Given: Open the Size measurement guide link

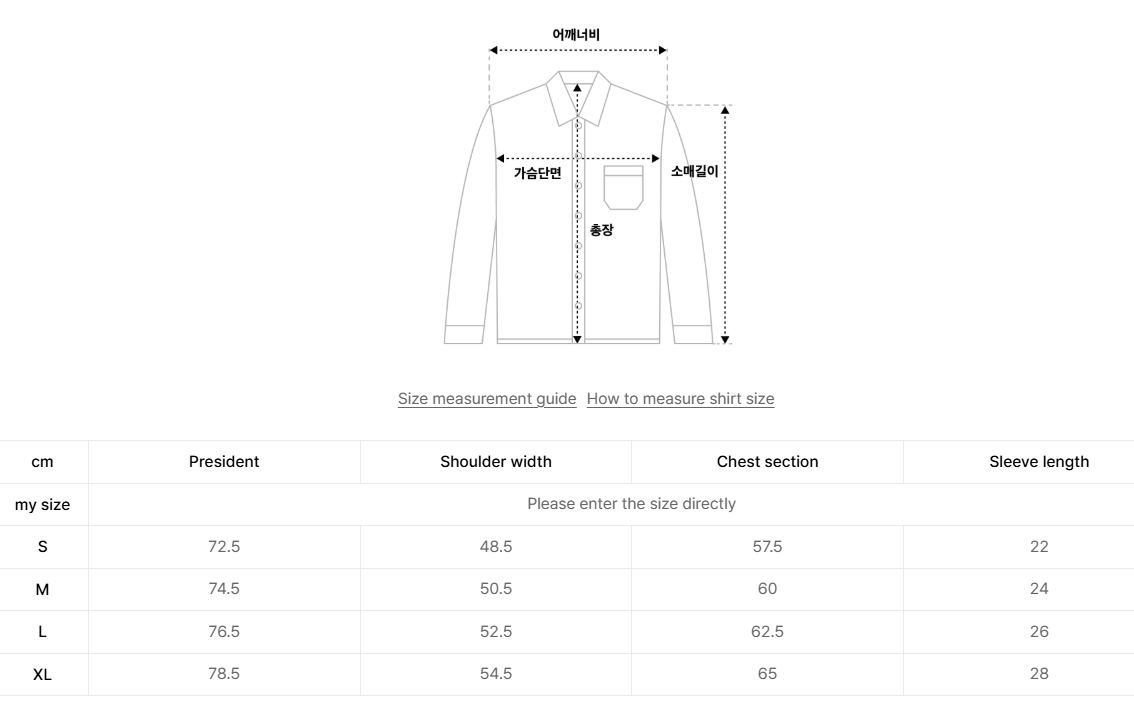Looking at the screenshot, I should pyautogui.click(x=487, y=399).
